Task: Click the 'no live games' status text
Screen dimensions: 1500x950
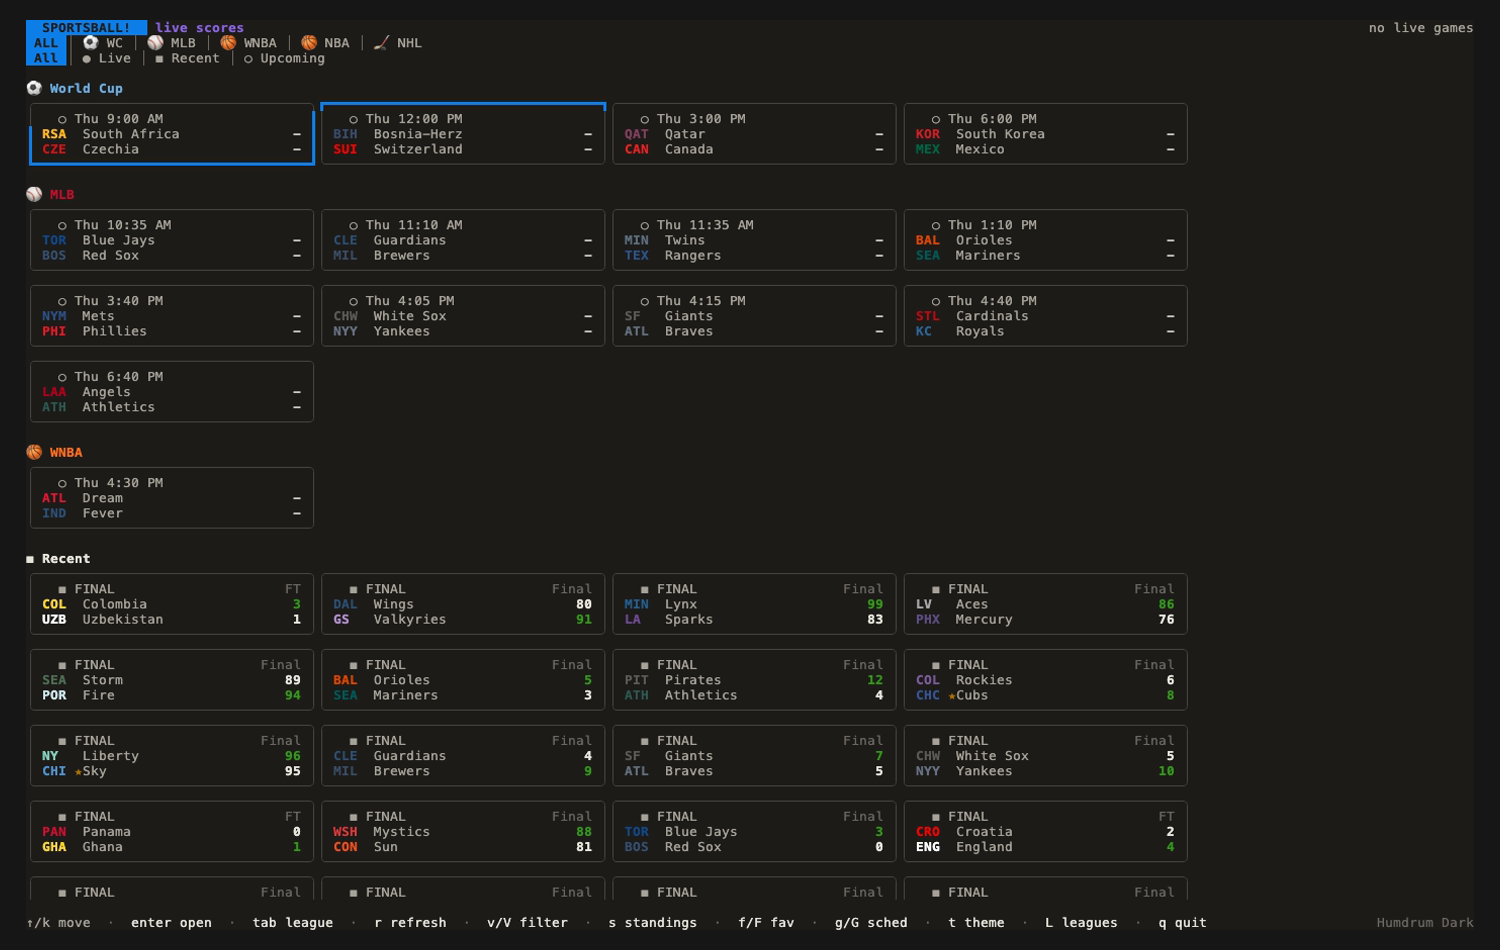Action: [x=1421, y=28]
